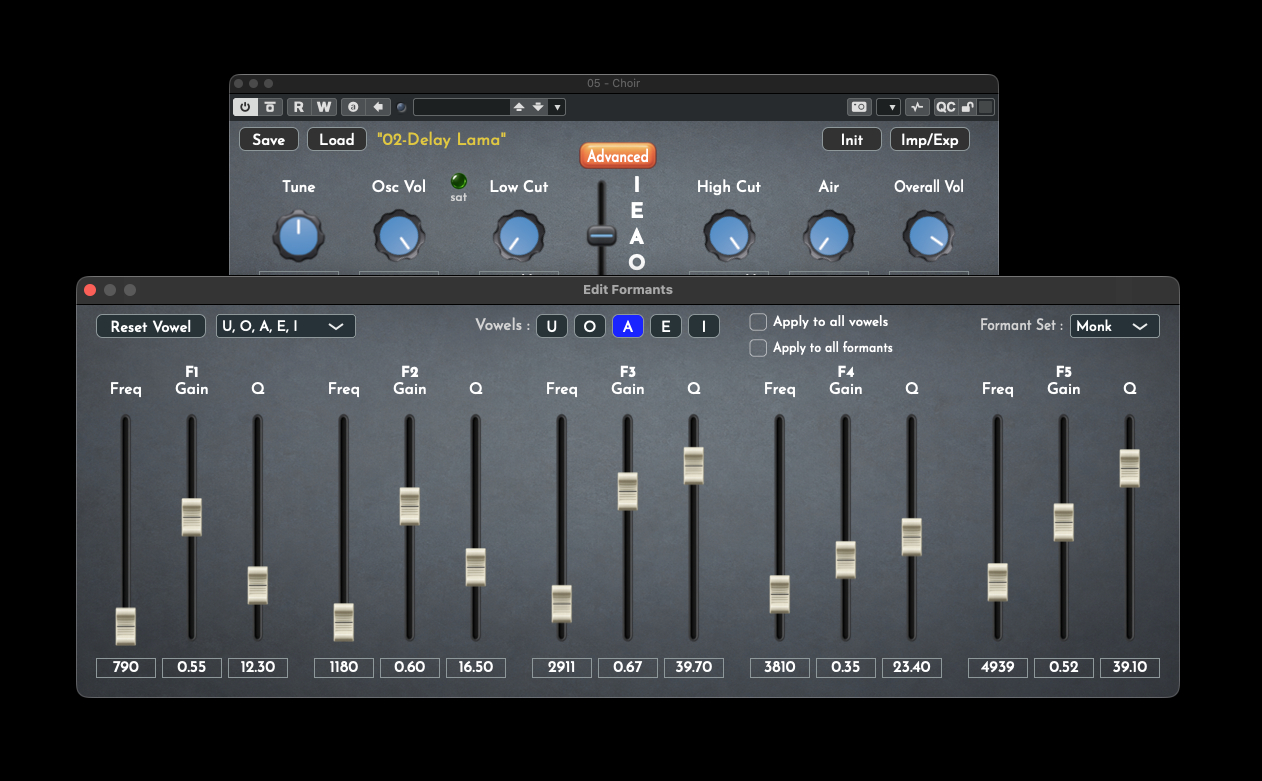Viewport: 1262px width, 781px height.
Task: Select the highlighted vowel A button
Action: coord(628,326)
